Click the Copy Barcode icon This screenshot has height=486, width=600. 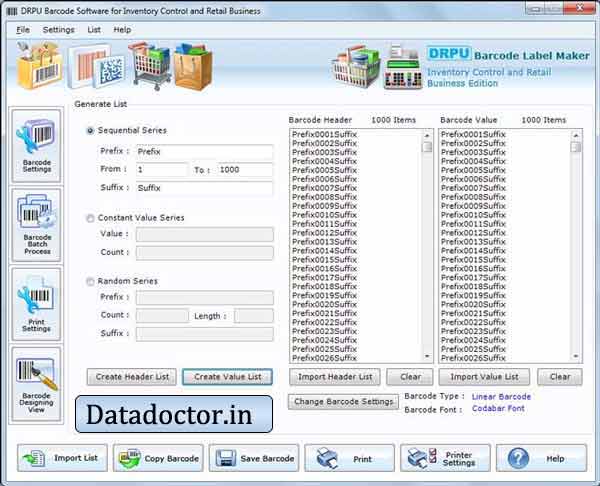(130, 458)
